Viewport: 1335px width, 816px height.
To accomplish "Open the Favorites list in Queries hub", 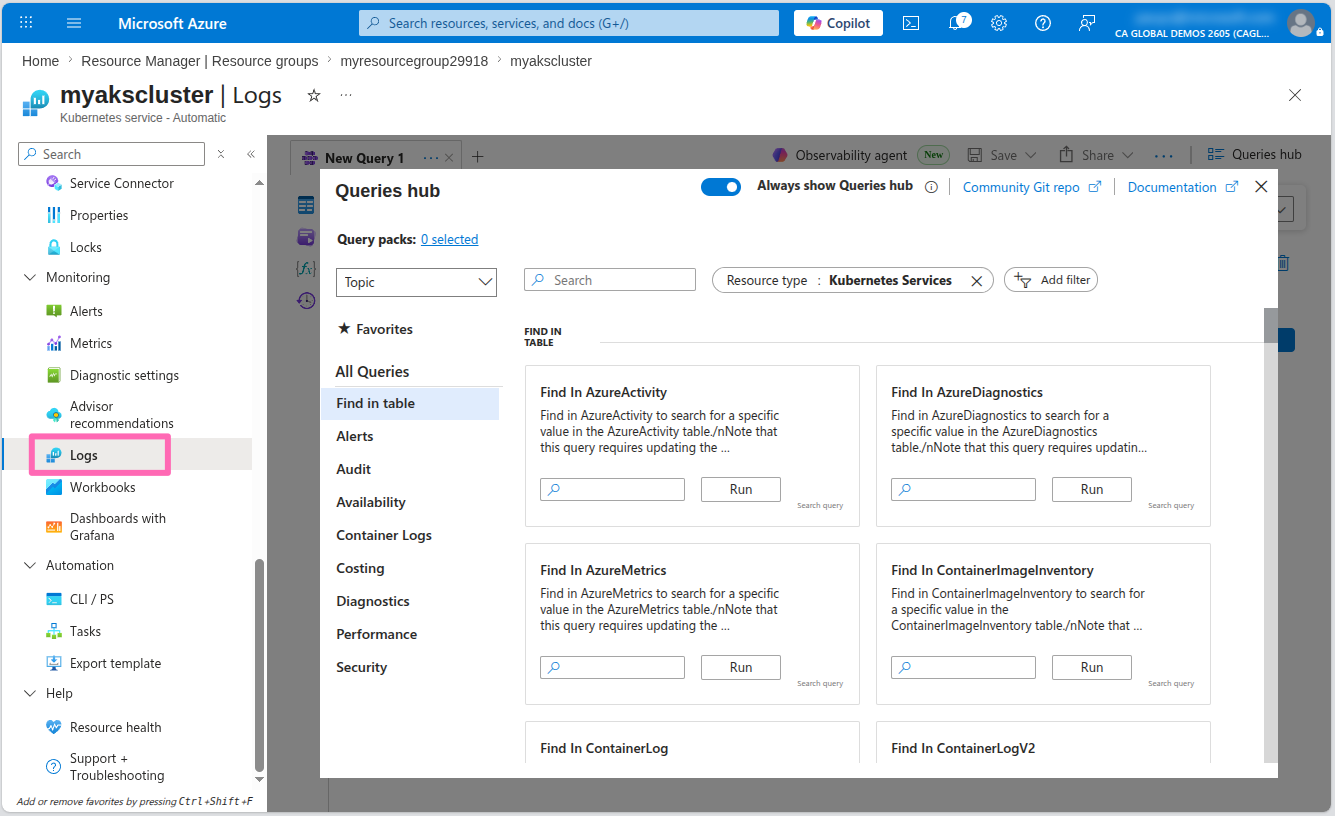I will (375, 329).
